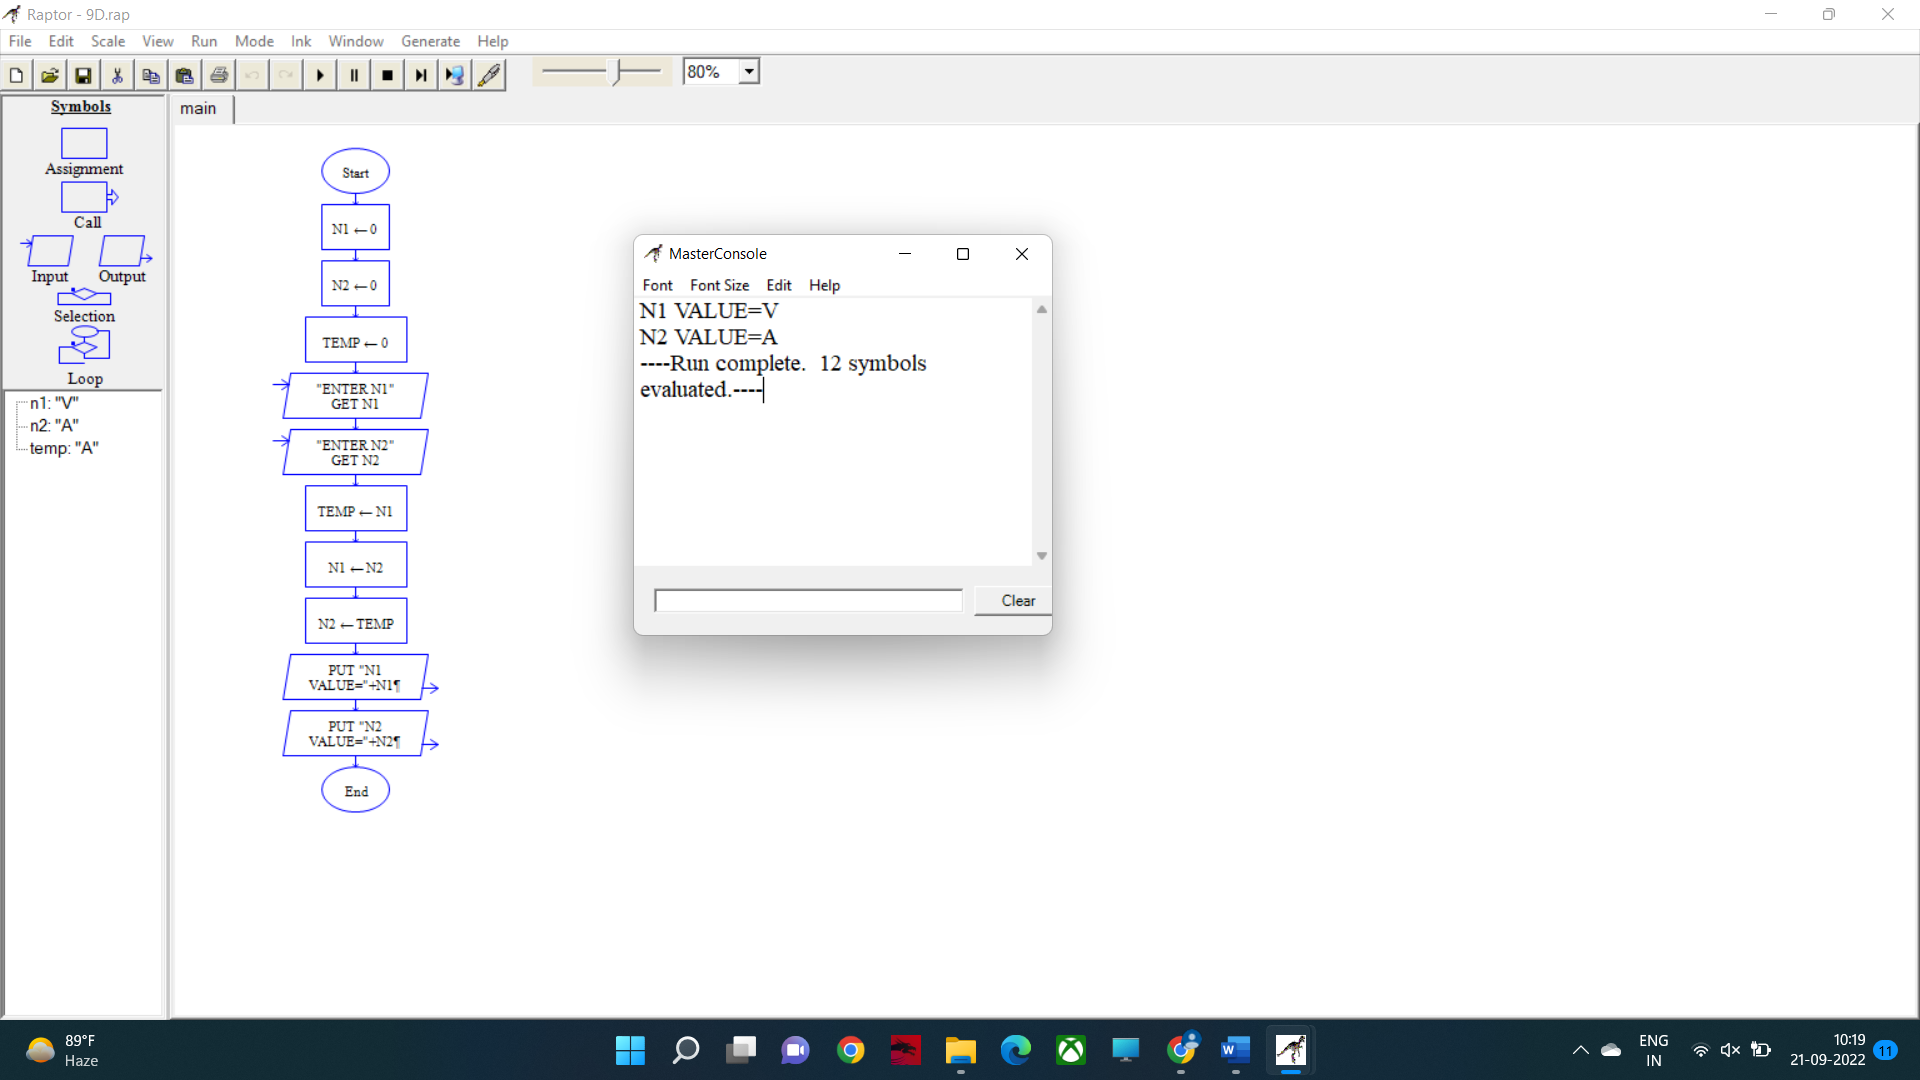The height and width of the screenshot is (1080, 1920).
Task: Click the Step to next shape icon
Action: click(x=421, y=75)
